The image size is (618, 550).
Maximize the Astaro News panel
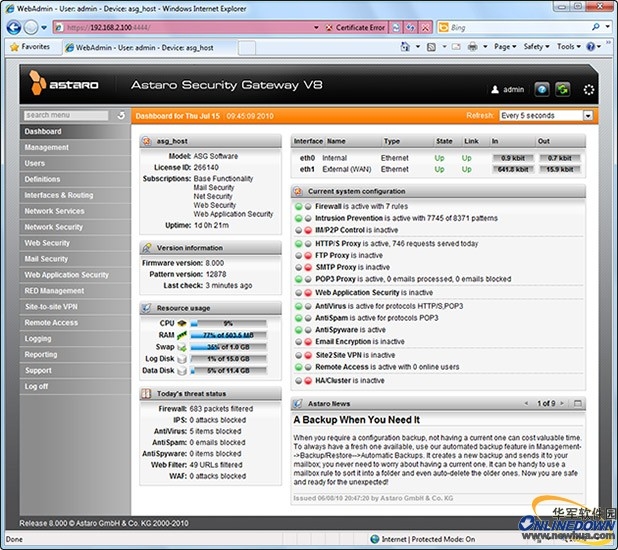[578, 403]
